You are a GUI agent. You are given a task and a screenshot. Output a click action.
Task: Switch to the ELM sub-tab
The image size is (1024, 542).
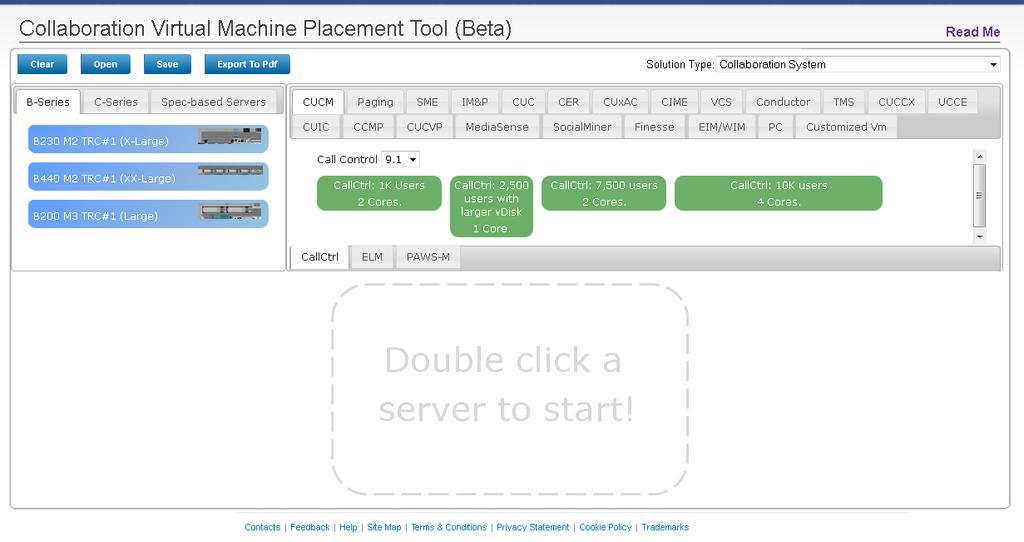point(372,257)
